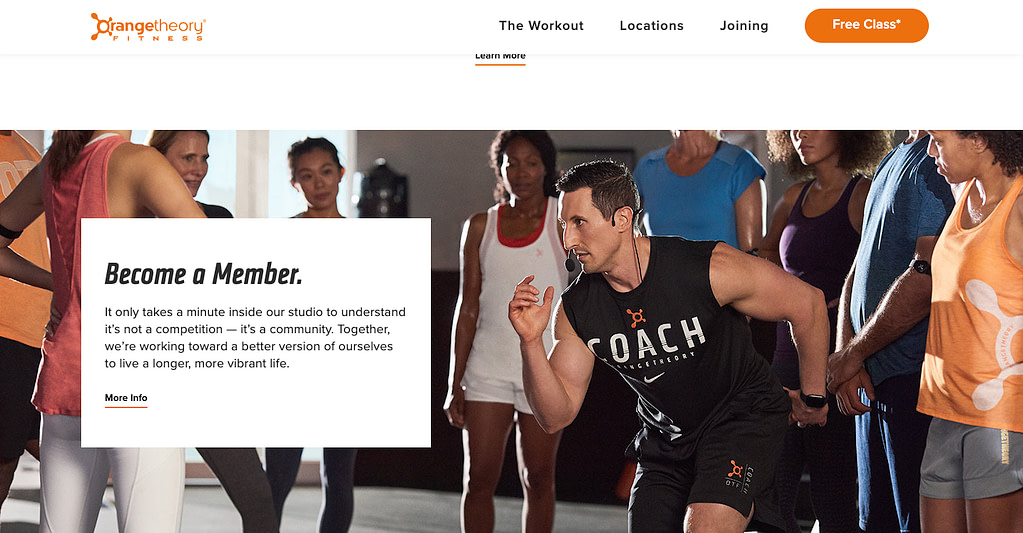
Task: Click the Orangetheory Fitness logo
Action: (148, 27)
